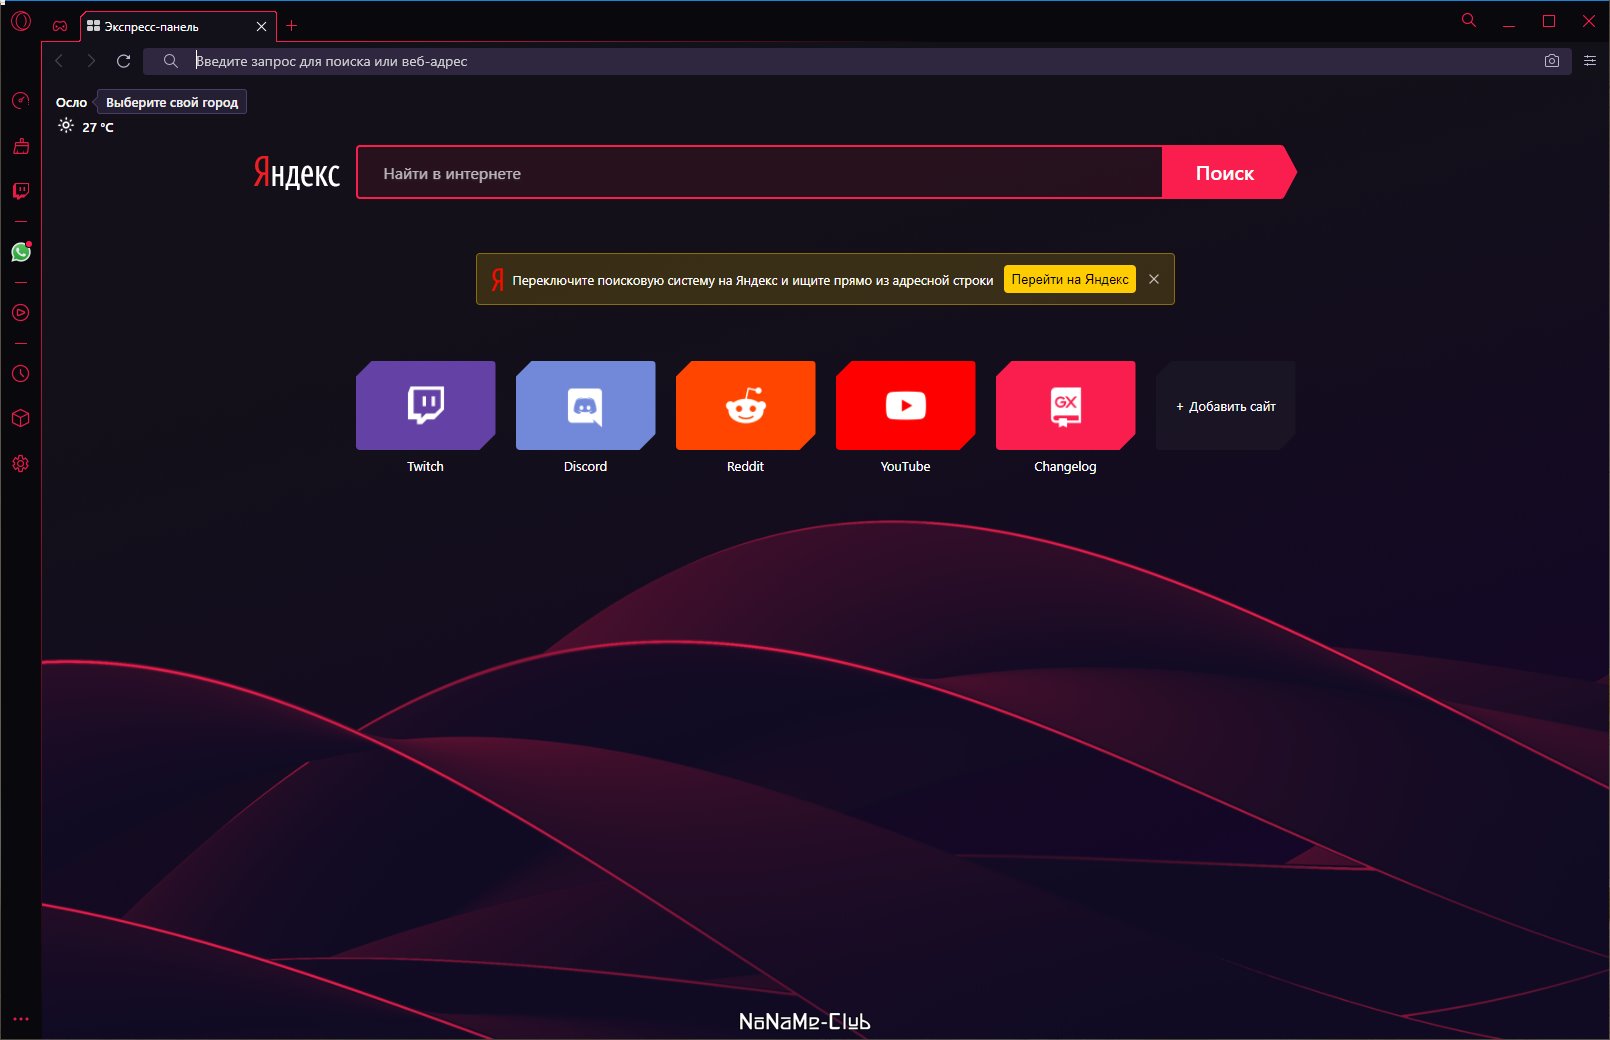
Task: Open GX Control speedometer in sidebar
Action: tap(21, 100)
